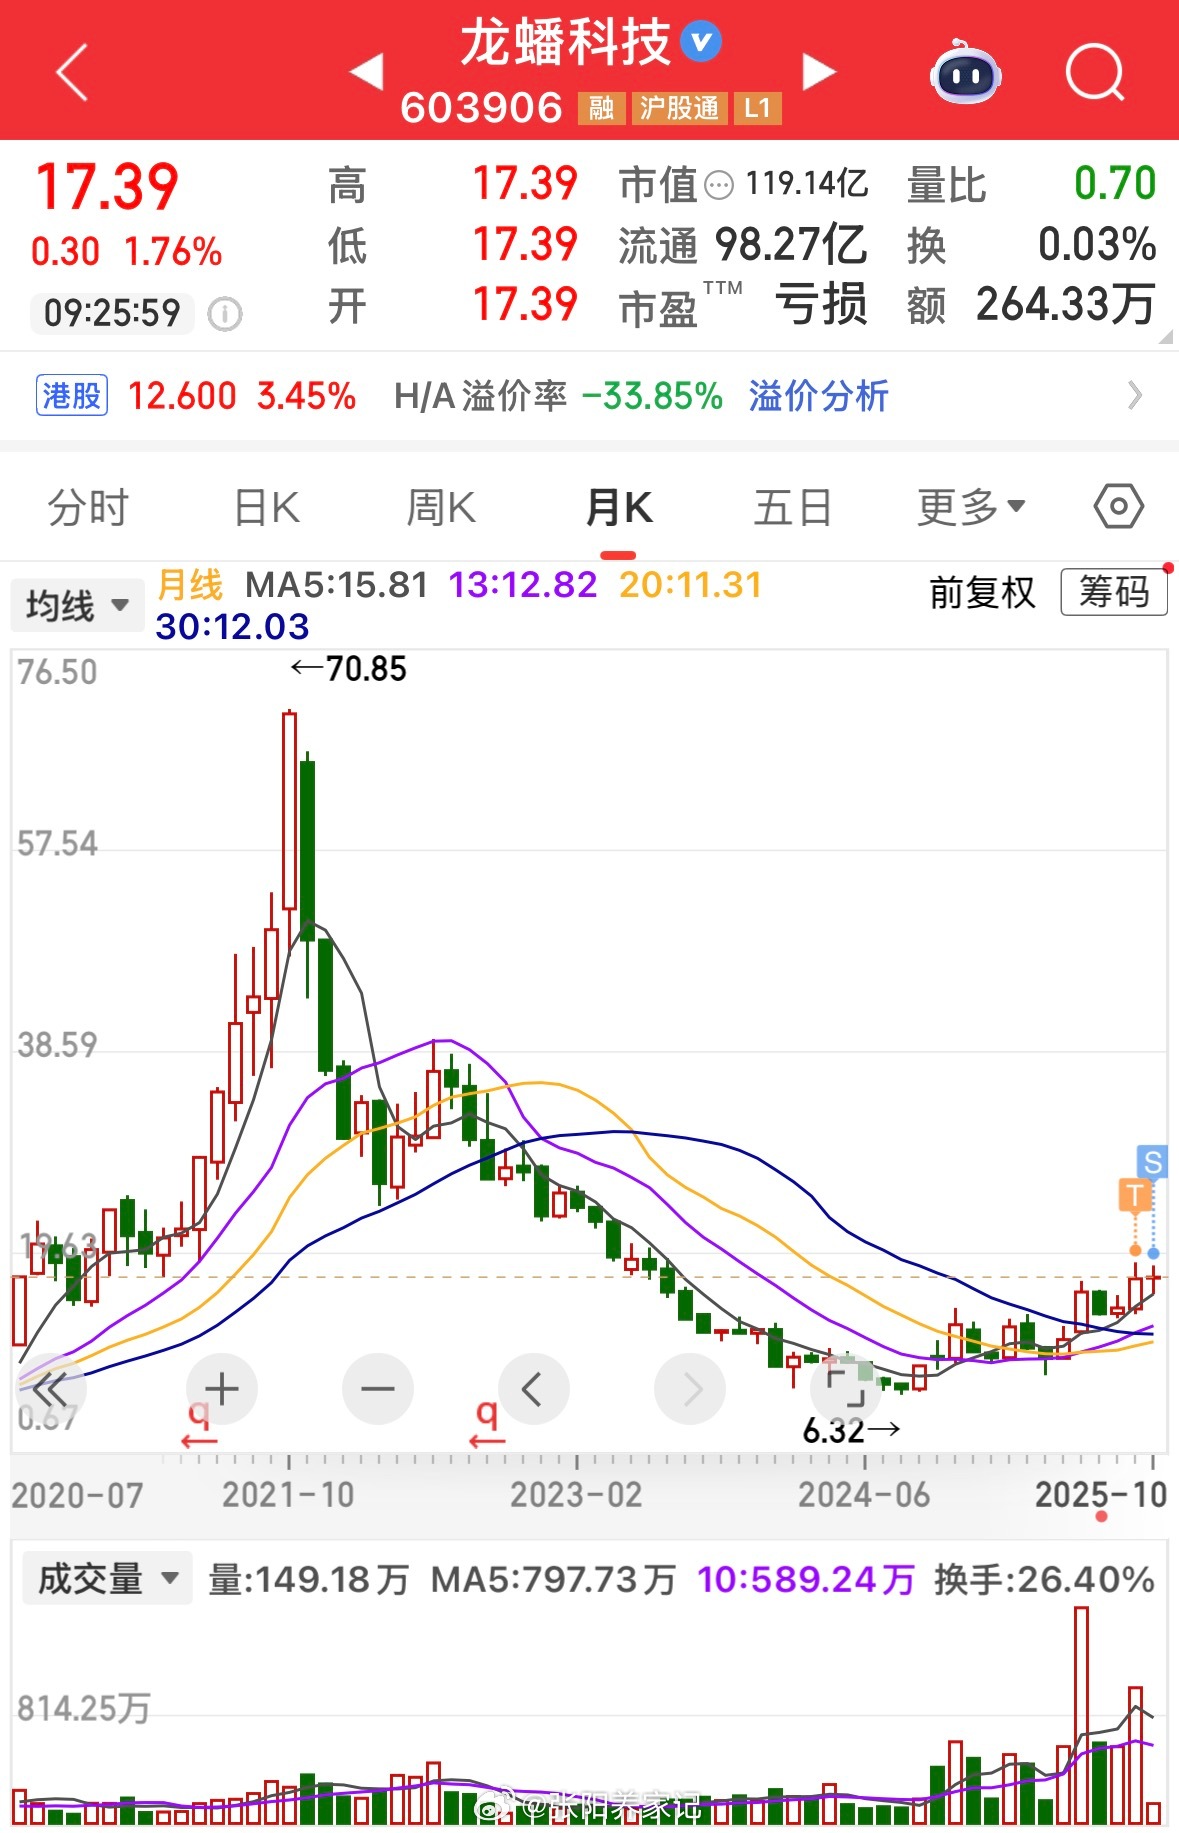
Task: Tap the MA5:15.81 legend value
Action: tap(337, 585)
